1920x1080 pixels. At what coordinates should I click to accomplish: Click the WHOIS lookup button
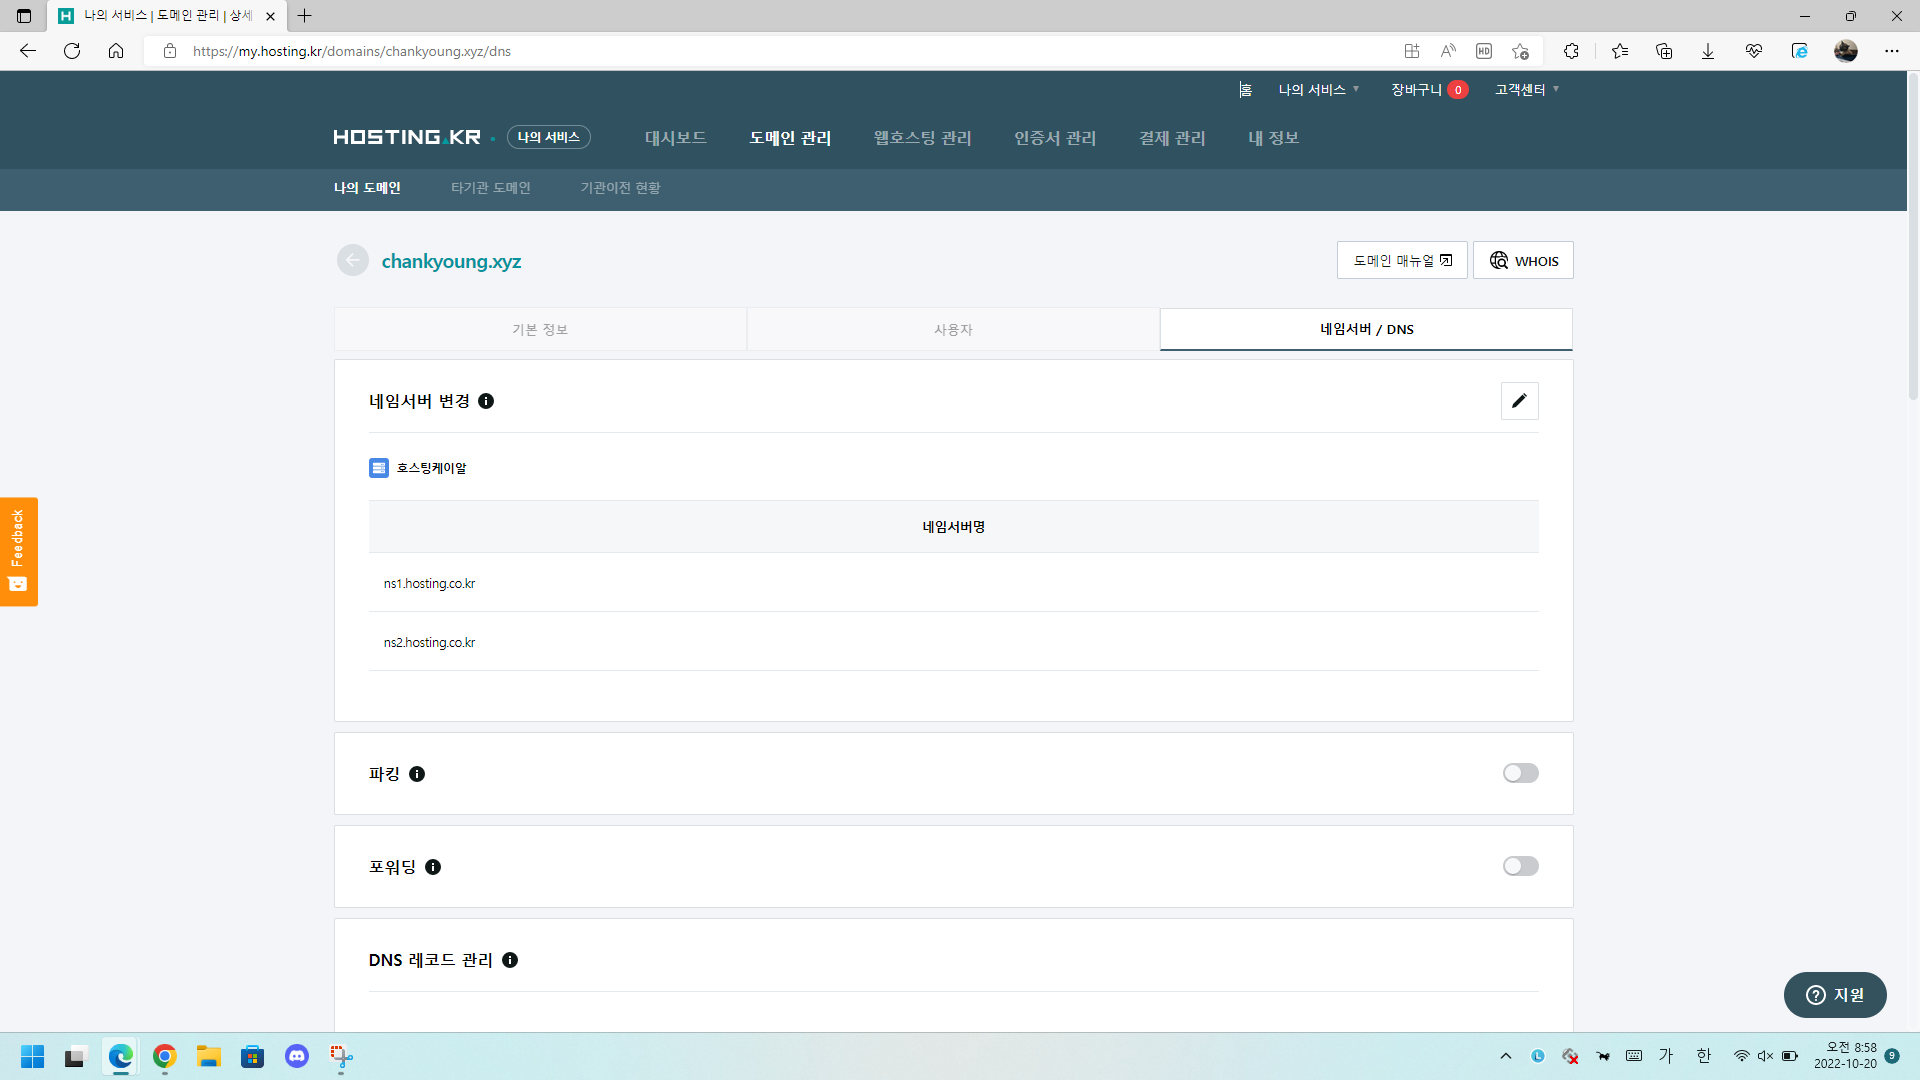[x=1523, y=261]
